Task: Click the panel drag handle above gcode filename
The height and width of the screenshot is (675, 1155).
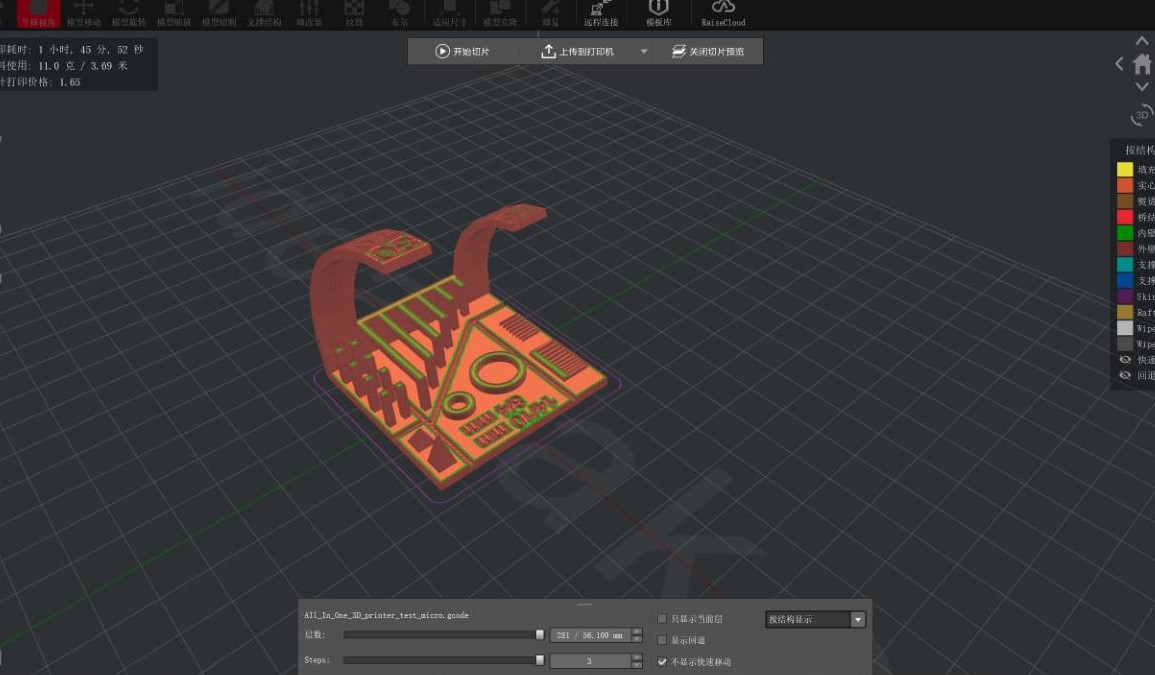Action: coord(585,604)
